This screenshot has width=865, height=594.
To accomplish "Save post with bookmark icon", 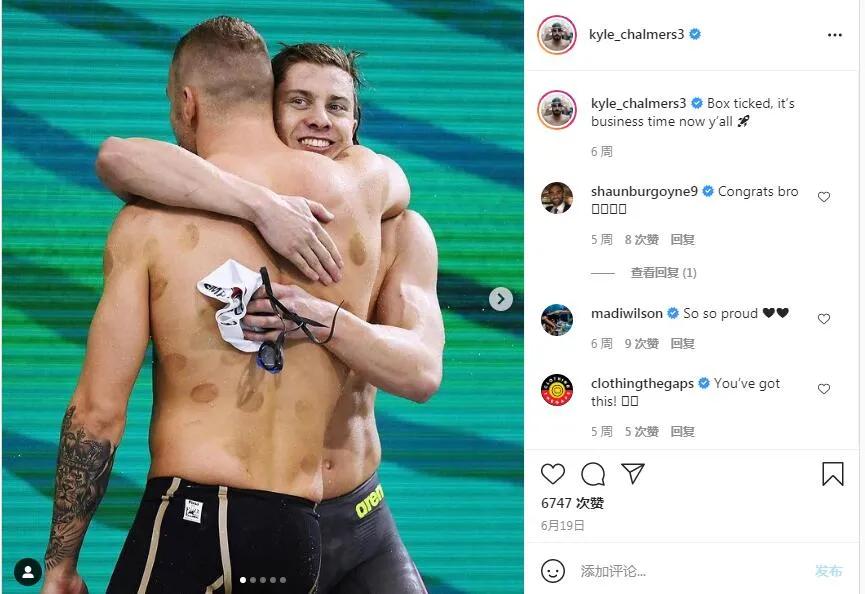I will (x=832, y=474).
